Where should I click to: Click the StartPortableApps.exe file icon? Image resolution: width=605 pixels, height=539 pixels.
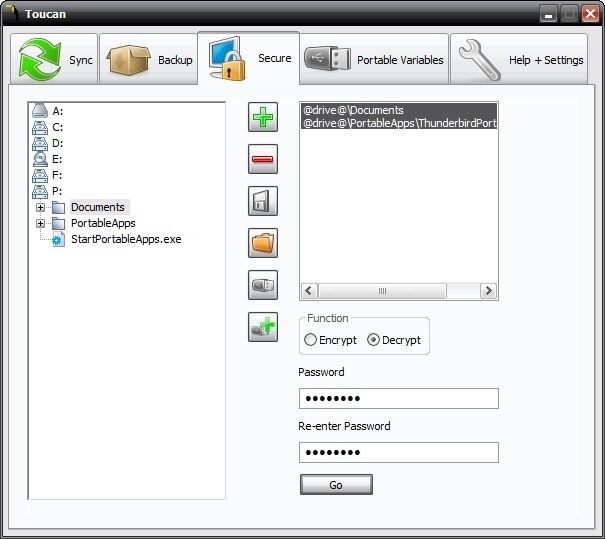[58, 239]
